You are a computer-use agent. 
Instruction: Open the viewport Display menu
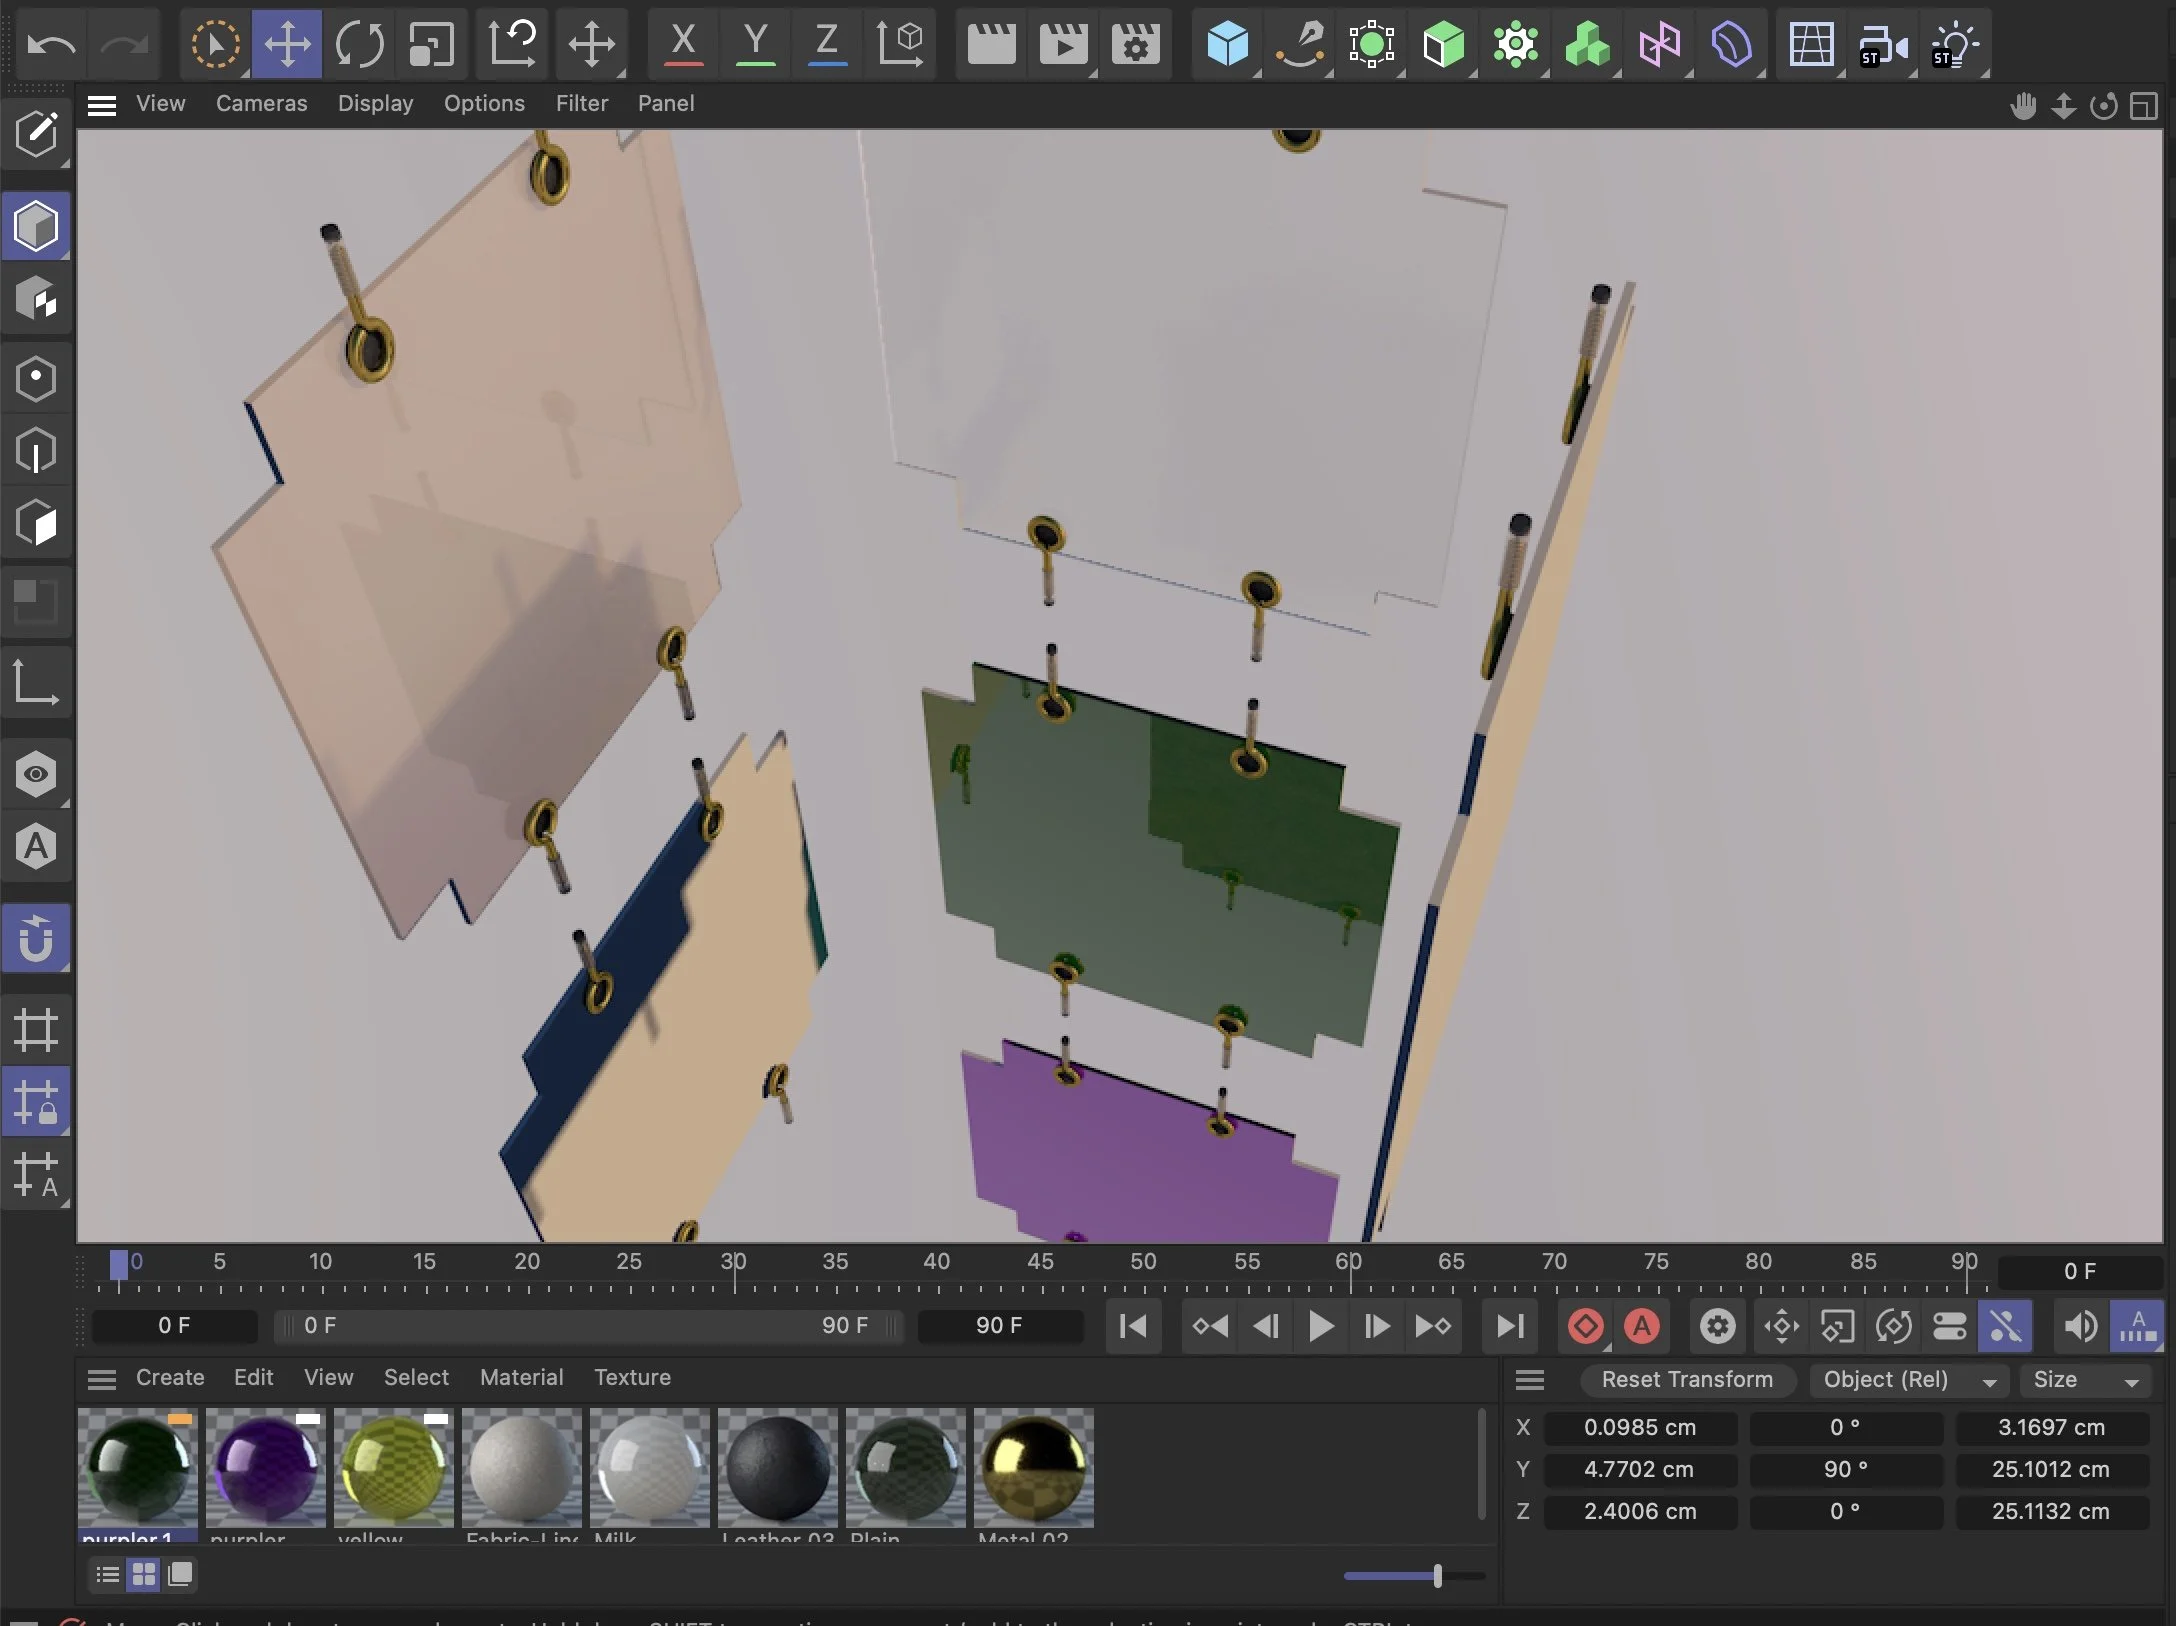(375, 103)
